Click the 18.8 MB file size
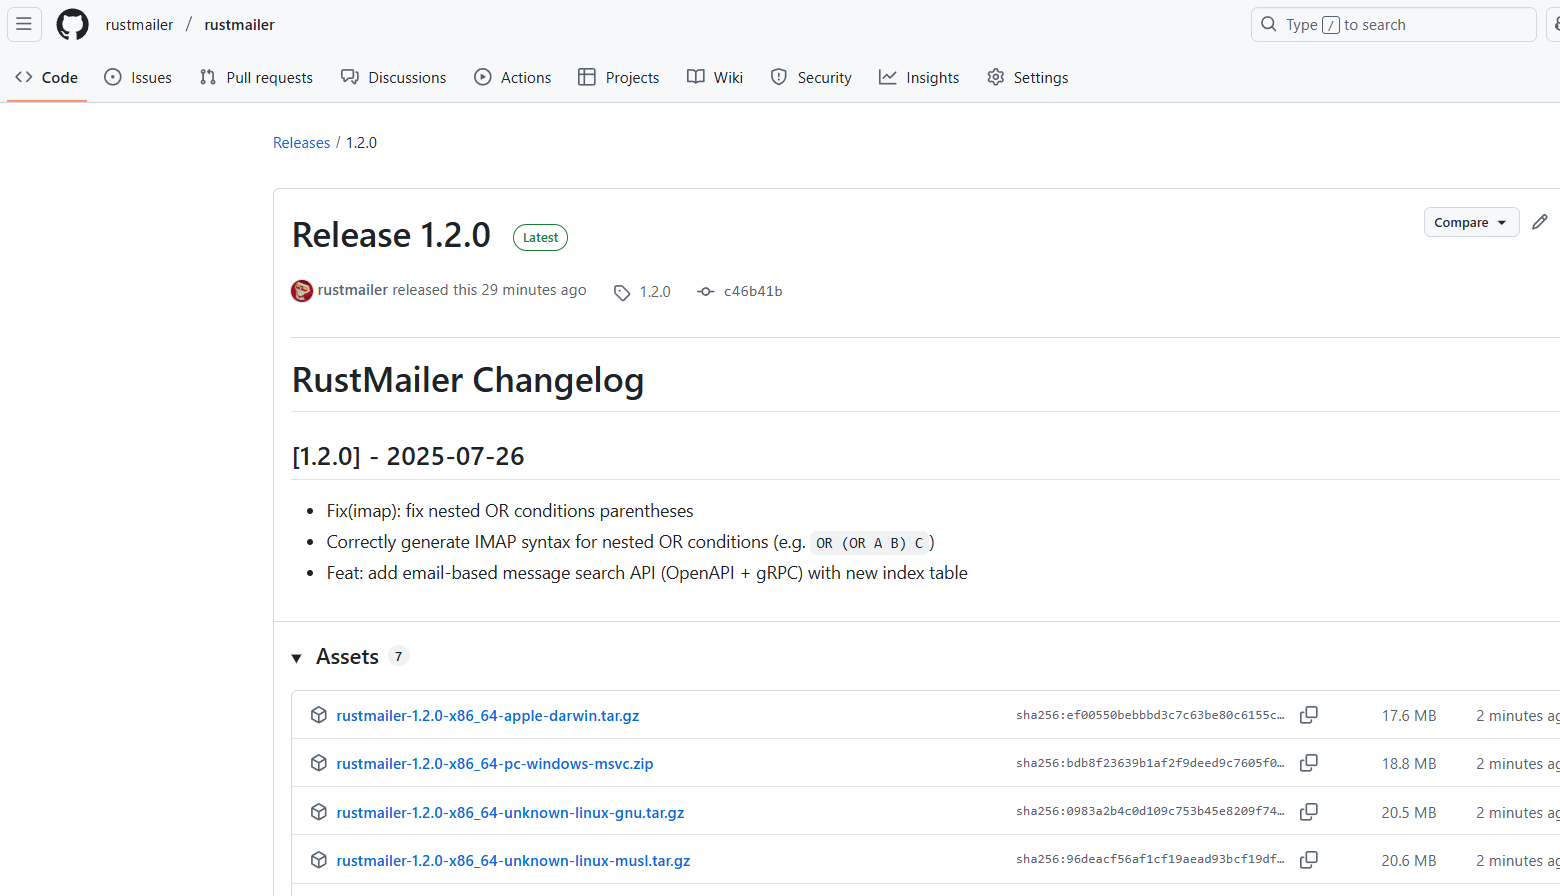 (x=1409, y=763)
